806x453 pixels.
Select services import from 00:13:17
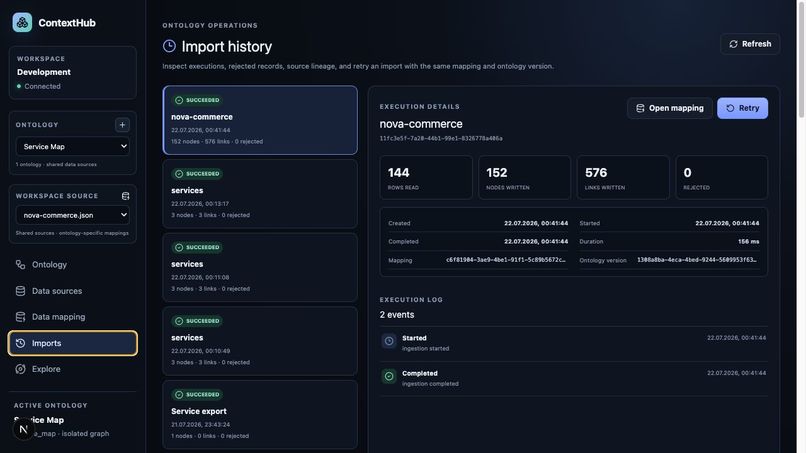click(260, 194)
